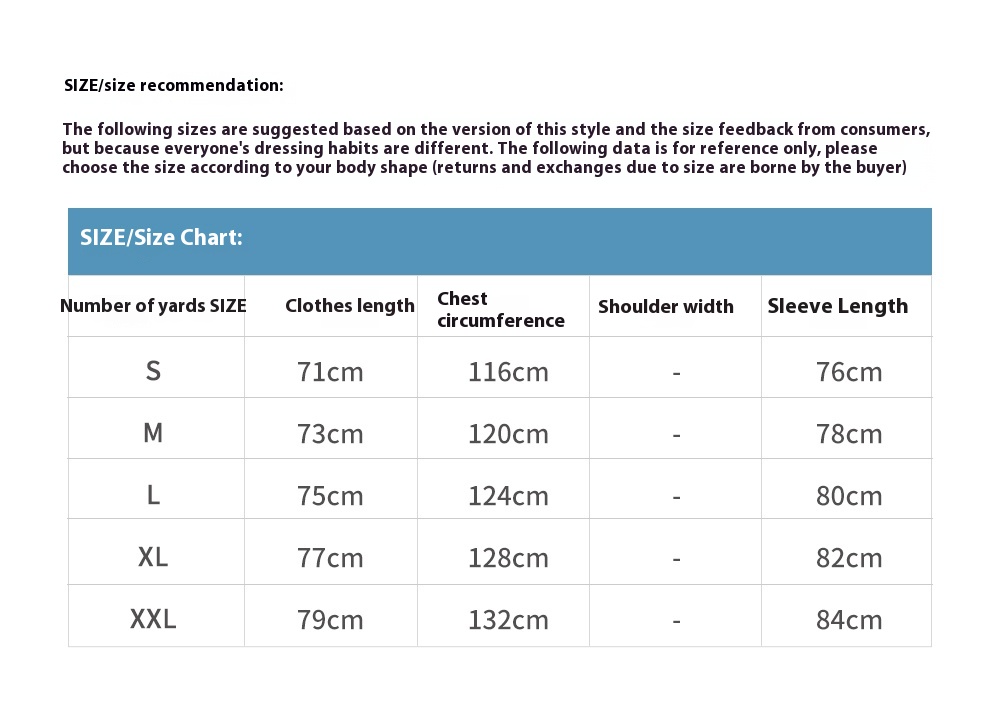
Task: Click the 120cm chest circumference cell
Action: [508, 434]
